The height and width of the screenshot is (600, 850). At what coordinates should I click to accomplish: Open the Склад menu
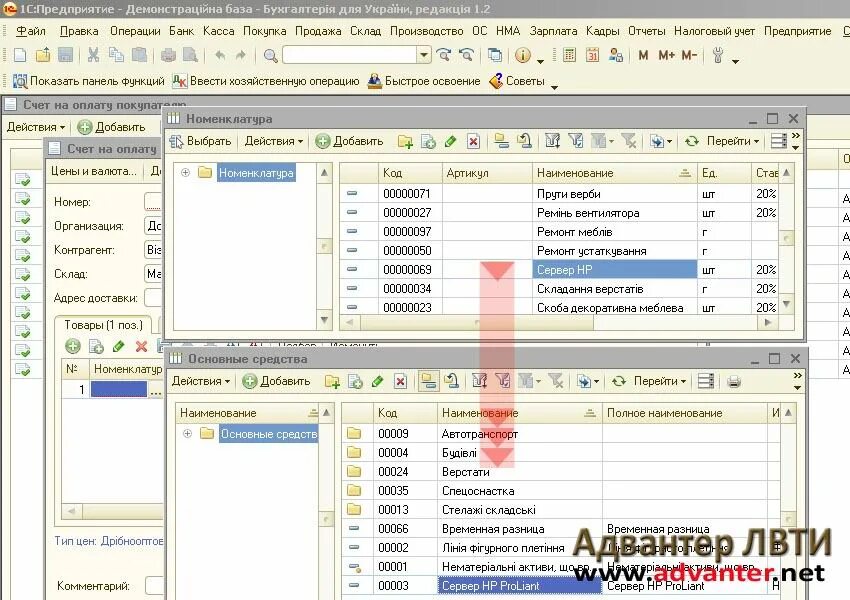pyautogui.click(x=366, y=31)
